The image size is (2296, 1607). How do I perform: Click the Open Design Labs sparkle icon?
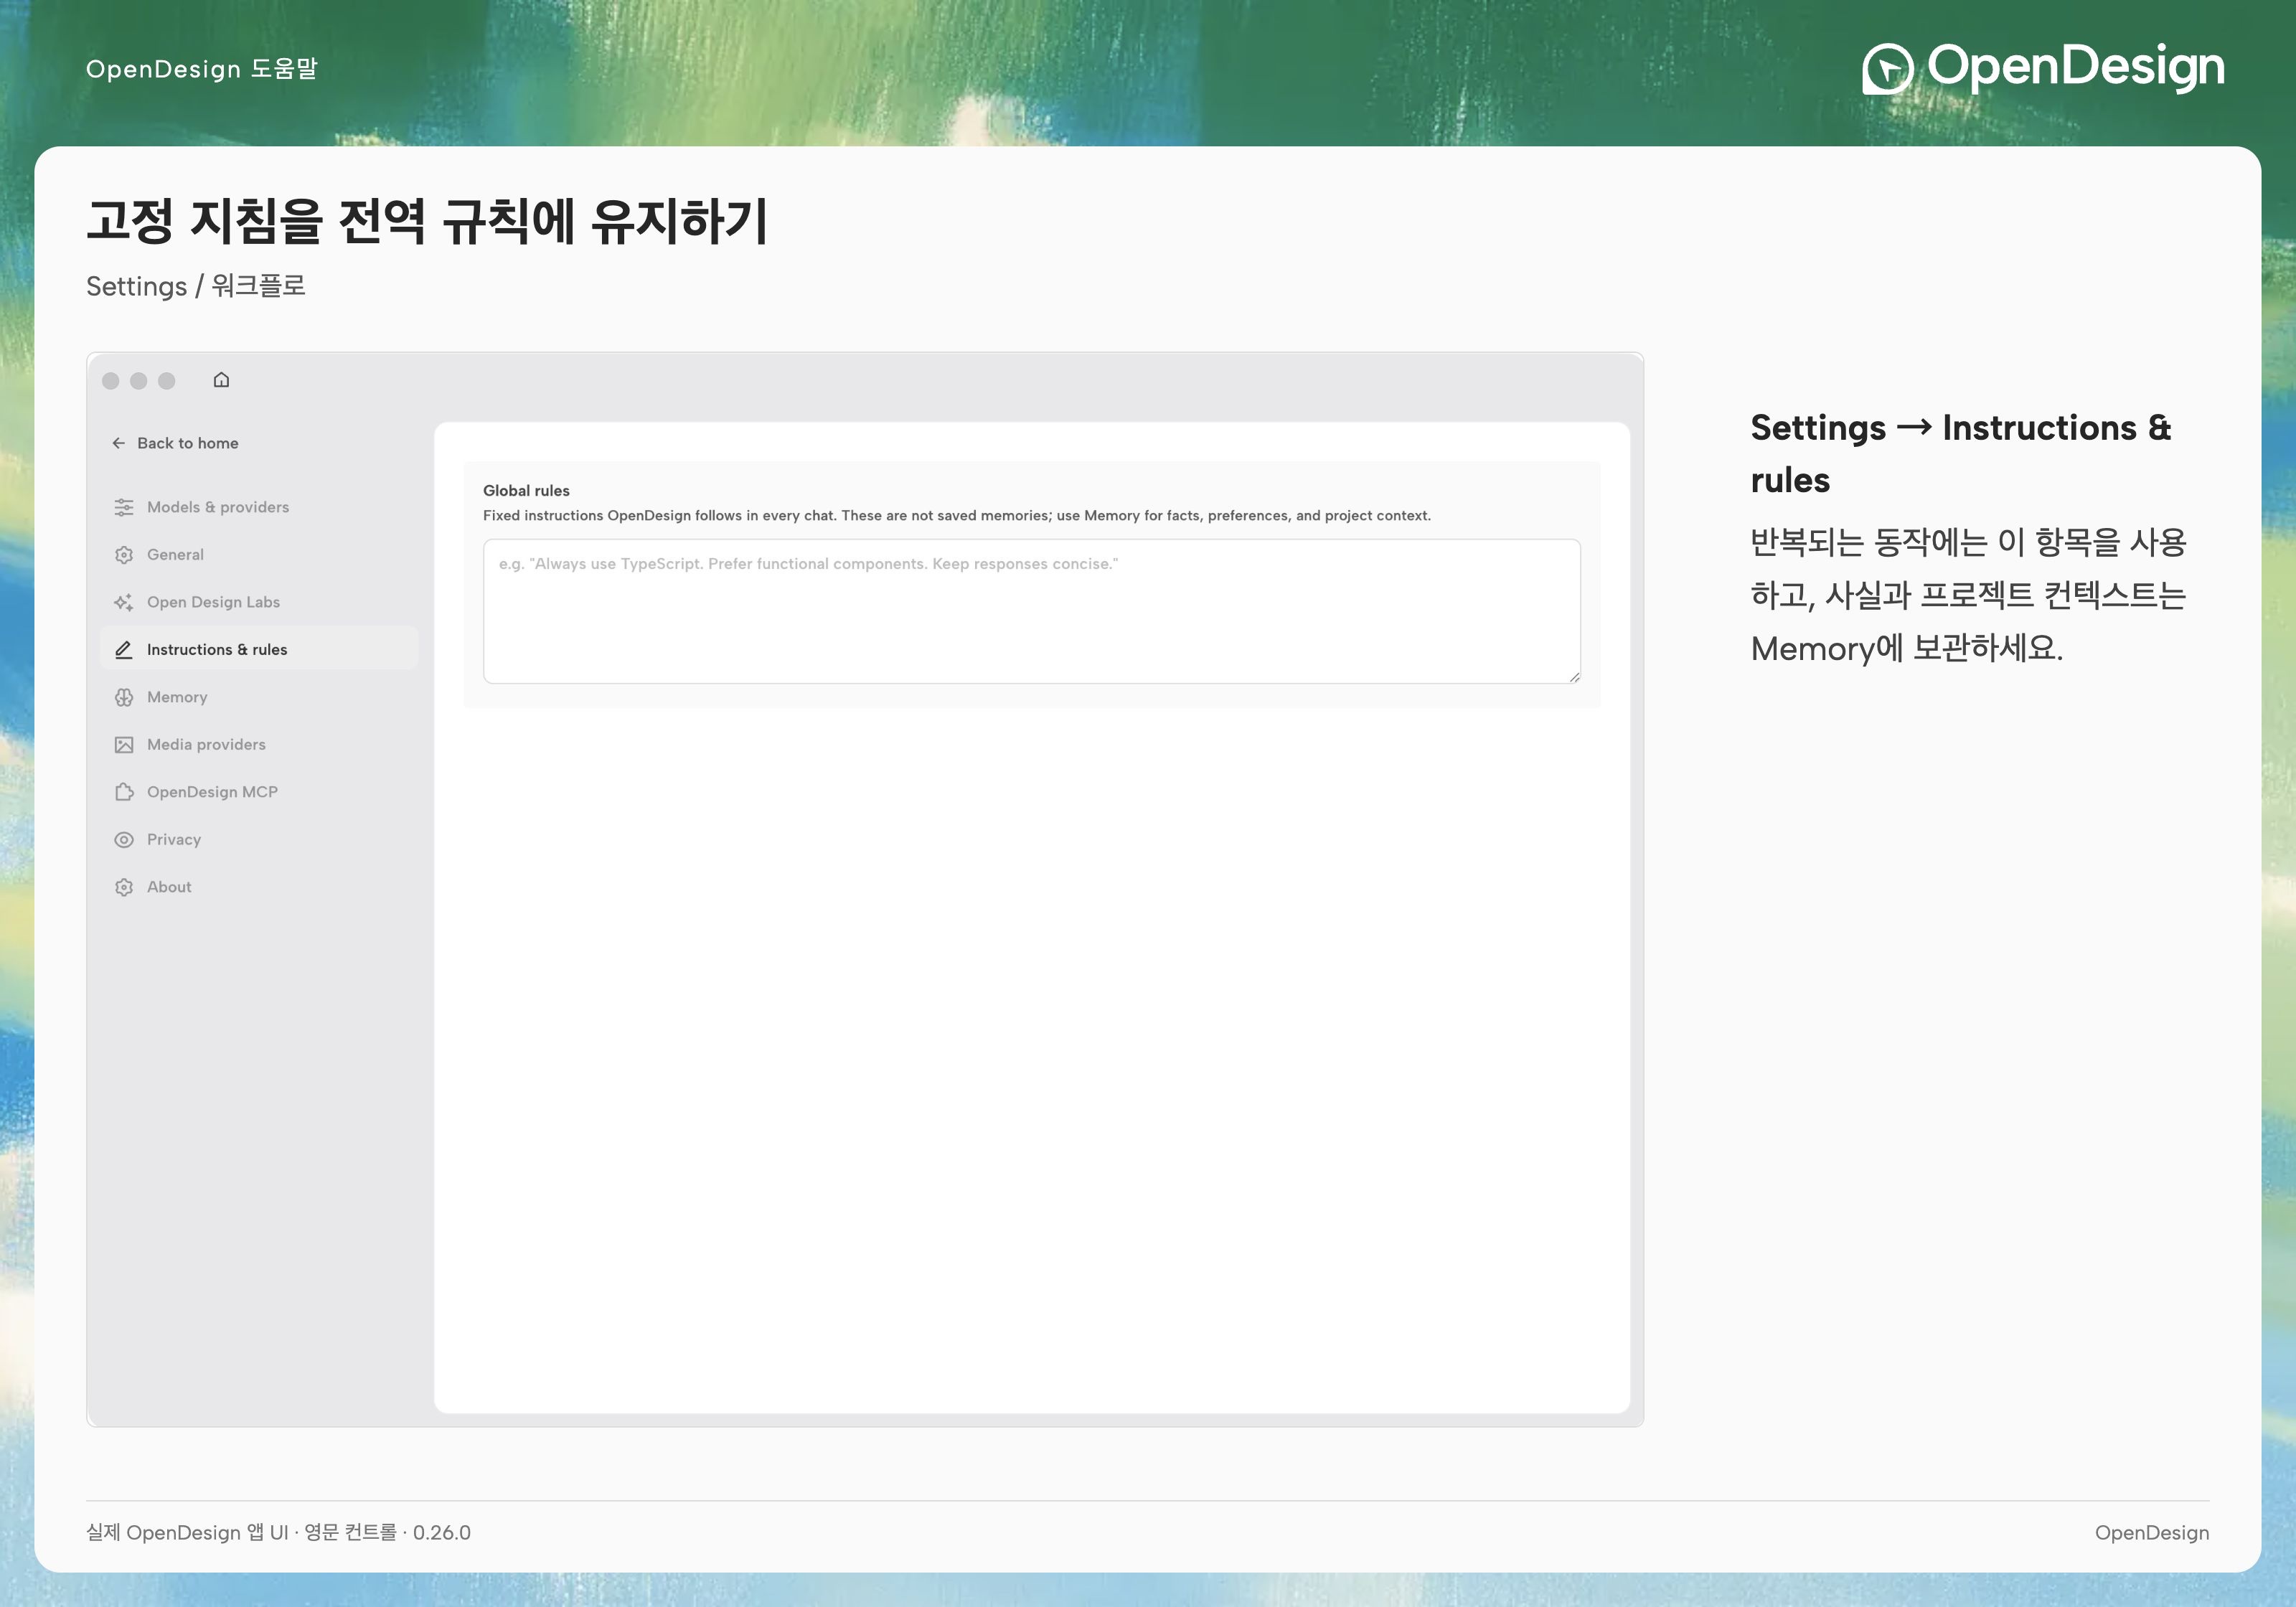(x=124, y=602)
